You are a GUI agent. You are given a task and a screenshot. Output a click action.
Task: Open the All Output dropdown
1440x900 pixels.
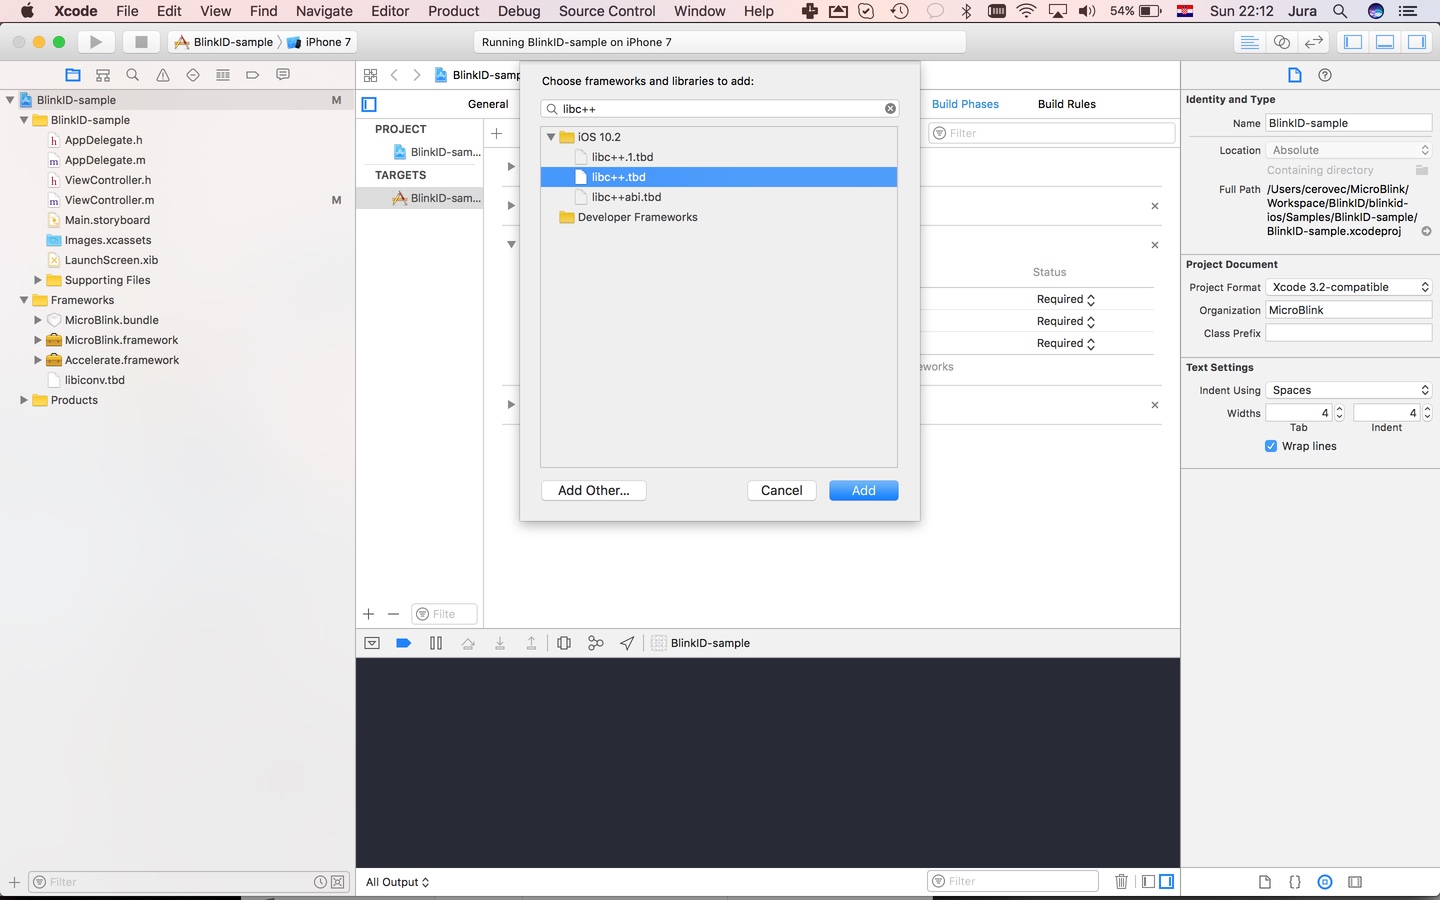[397, 882]
